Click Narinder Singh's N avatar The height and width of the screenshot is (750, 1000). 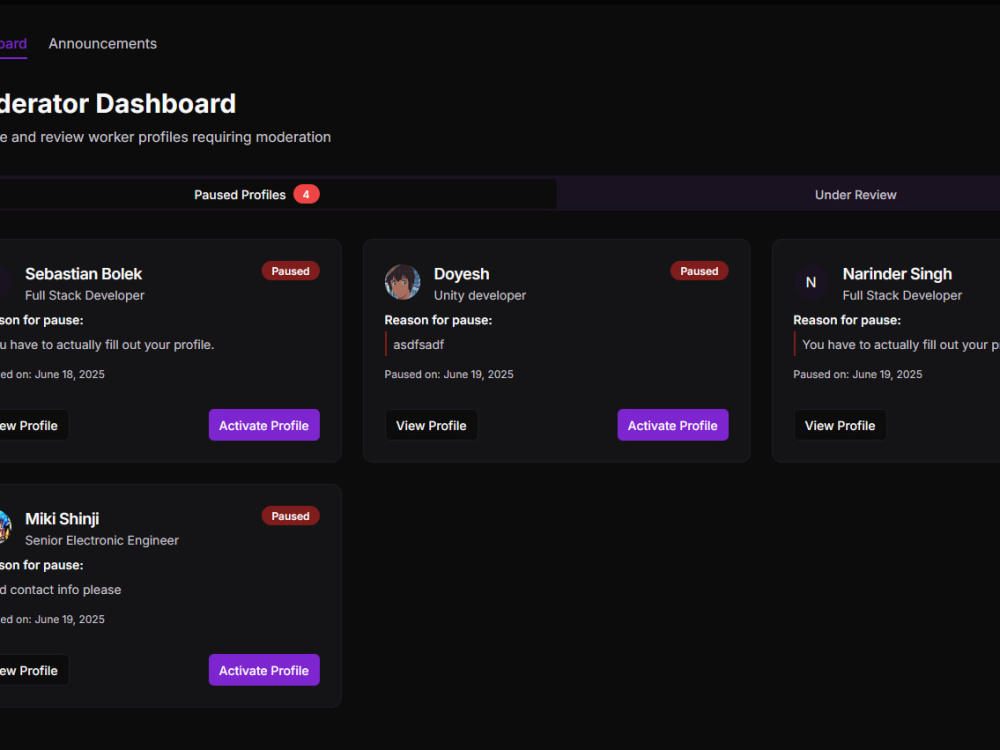point(811,282)
